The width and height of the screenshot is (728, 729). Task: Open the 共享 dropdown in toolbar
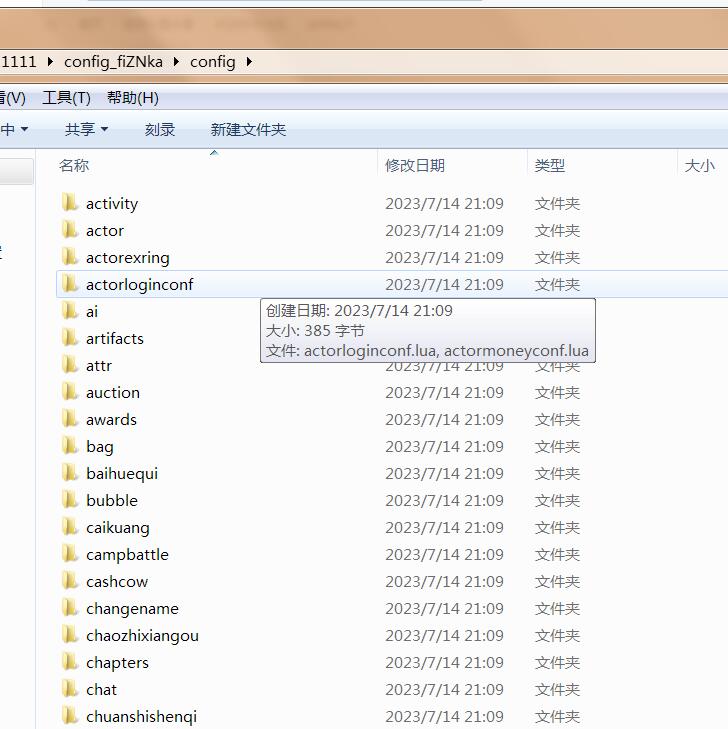[x=86, y=129]
